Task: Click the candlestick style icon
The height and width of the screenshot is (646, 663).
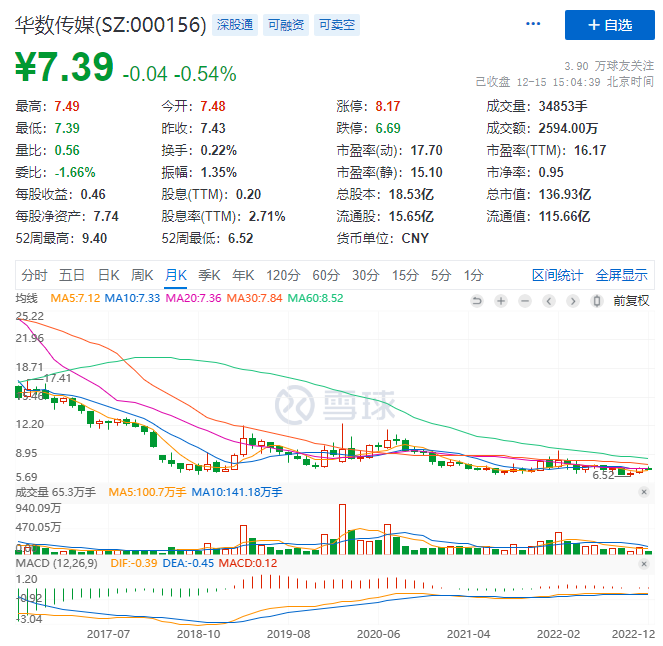Action: (597, 301)
